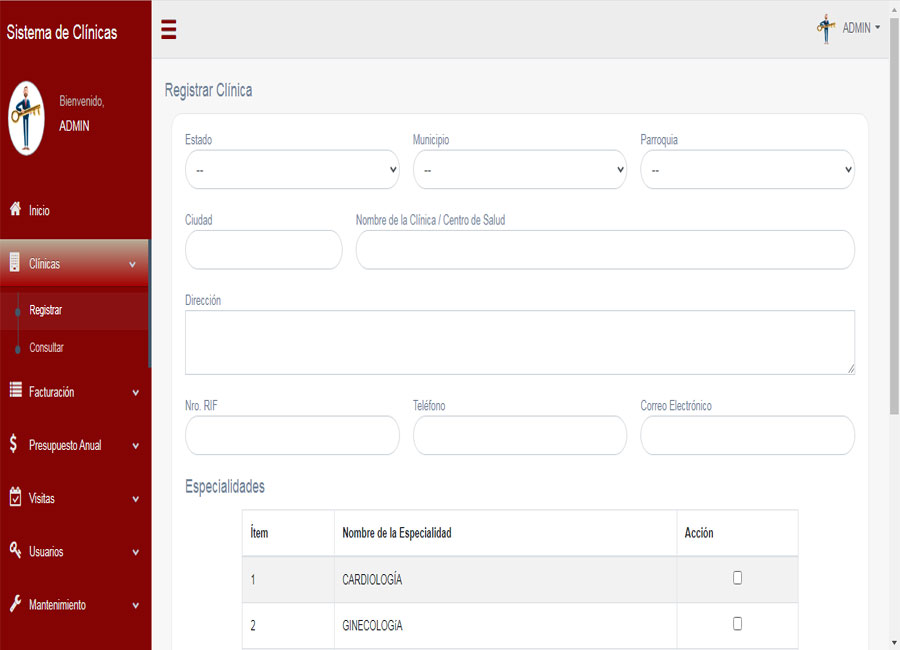The image size is (900, 650).
Task: Click the building icon beside Clínicas
Action: coord(15,263)
